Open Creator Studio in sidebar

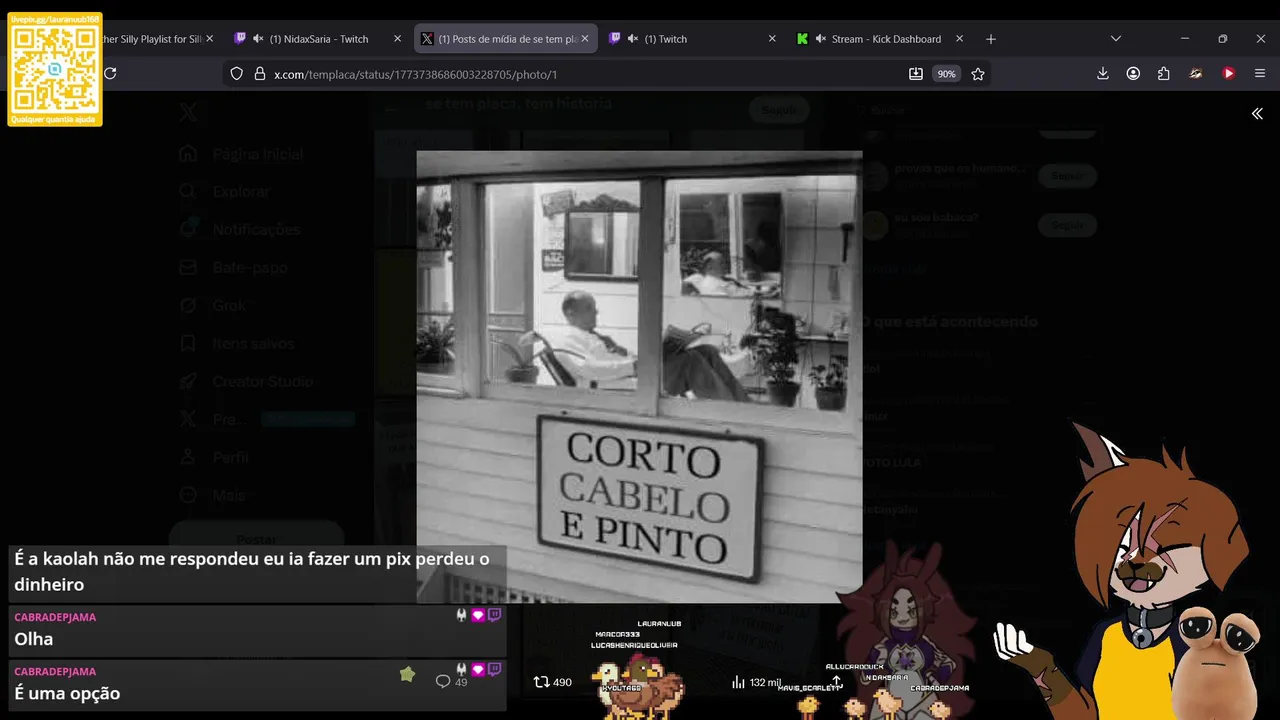tap(262, 382)
